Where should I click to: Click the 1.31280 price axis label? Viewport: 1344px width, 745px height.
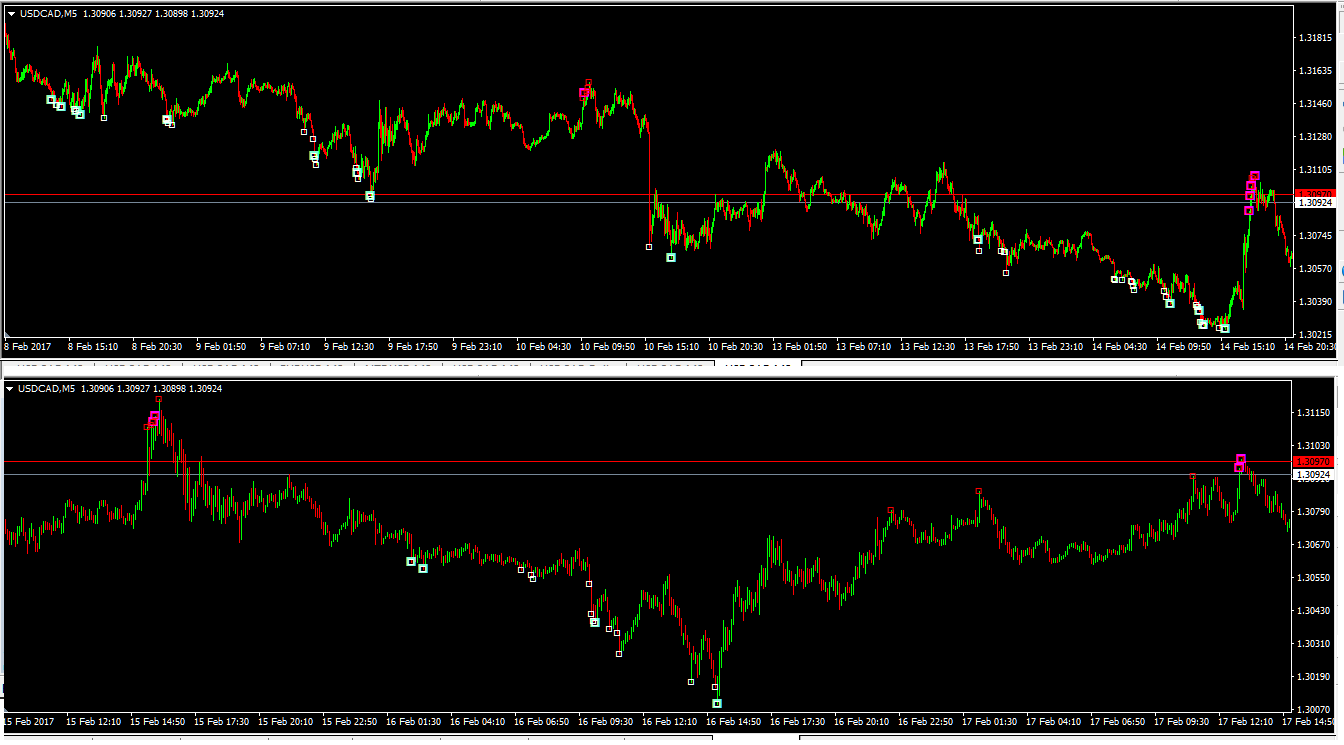click(1315, 137)
